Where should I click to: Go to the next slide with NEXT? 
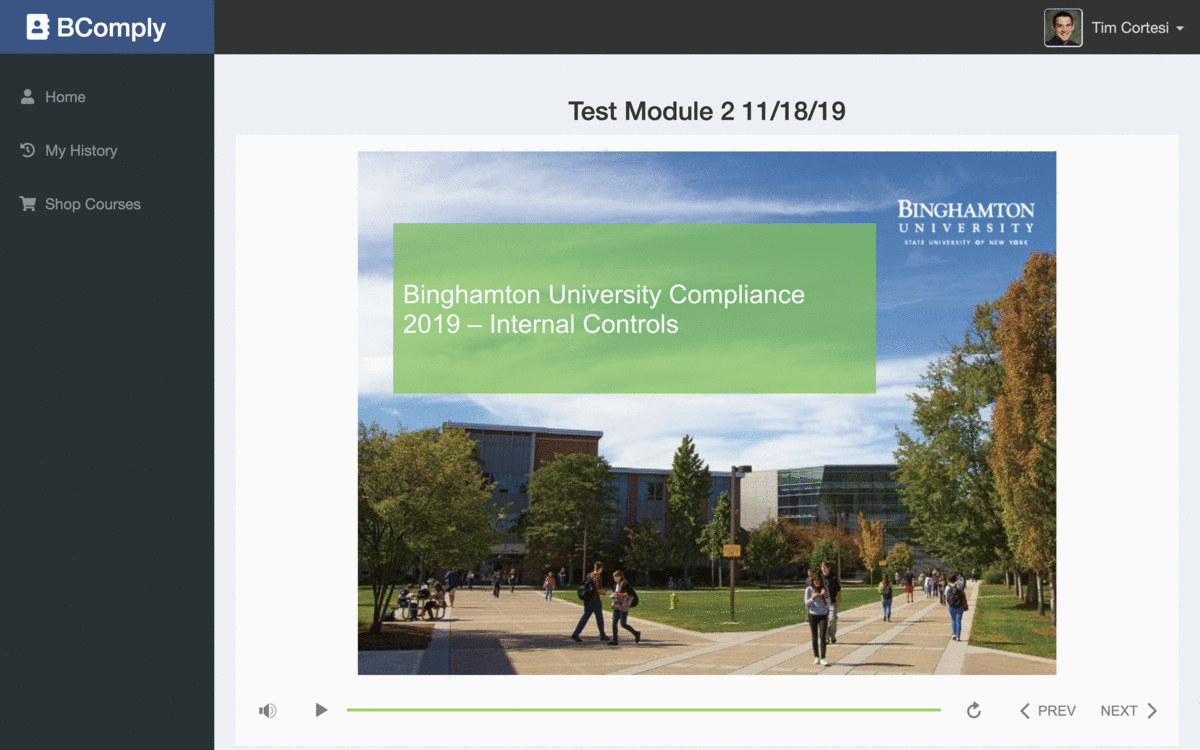(1129, 711)
